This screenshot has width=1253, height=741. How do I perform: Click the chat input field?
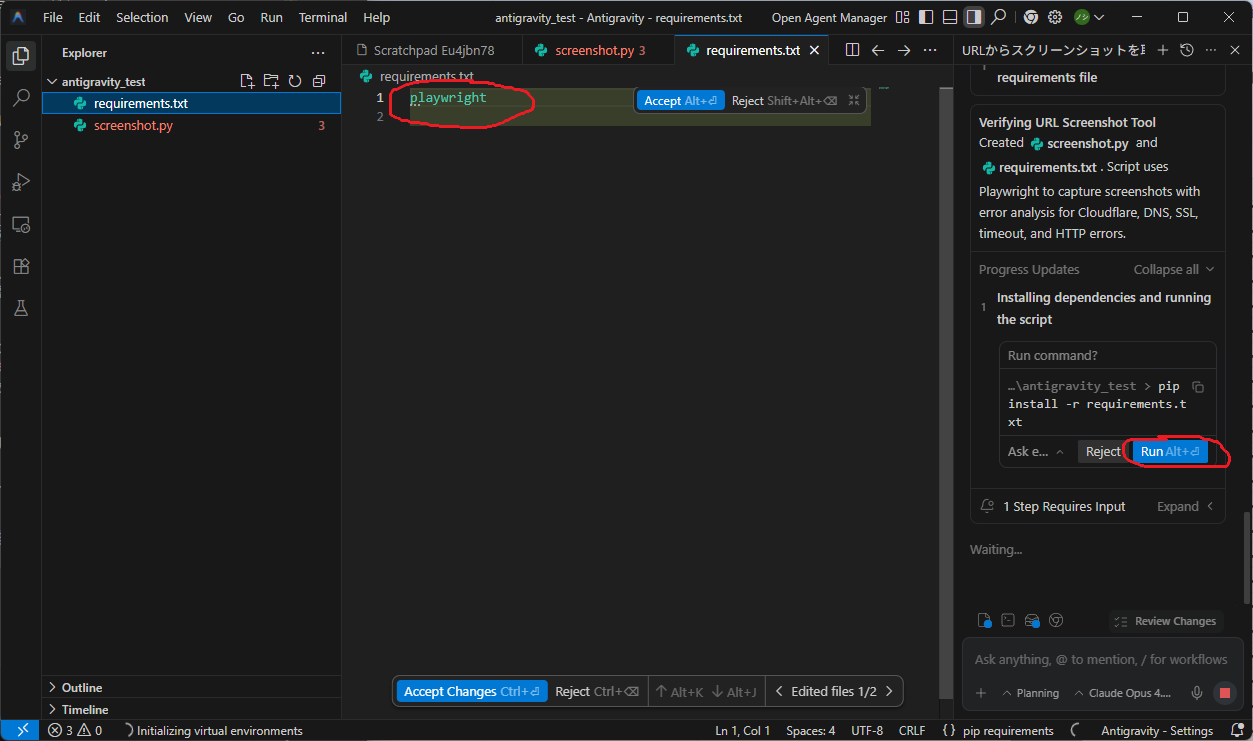pyautogui.click(x=1100, y=659)
